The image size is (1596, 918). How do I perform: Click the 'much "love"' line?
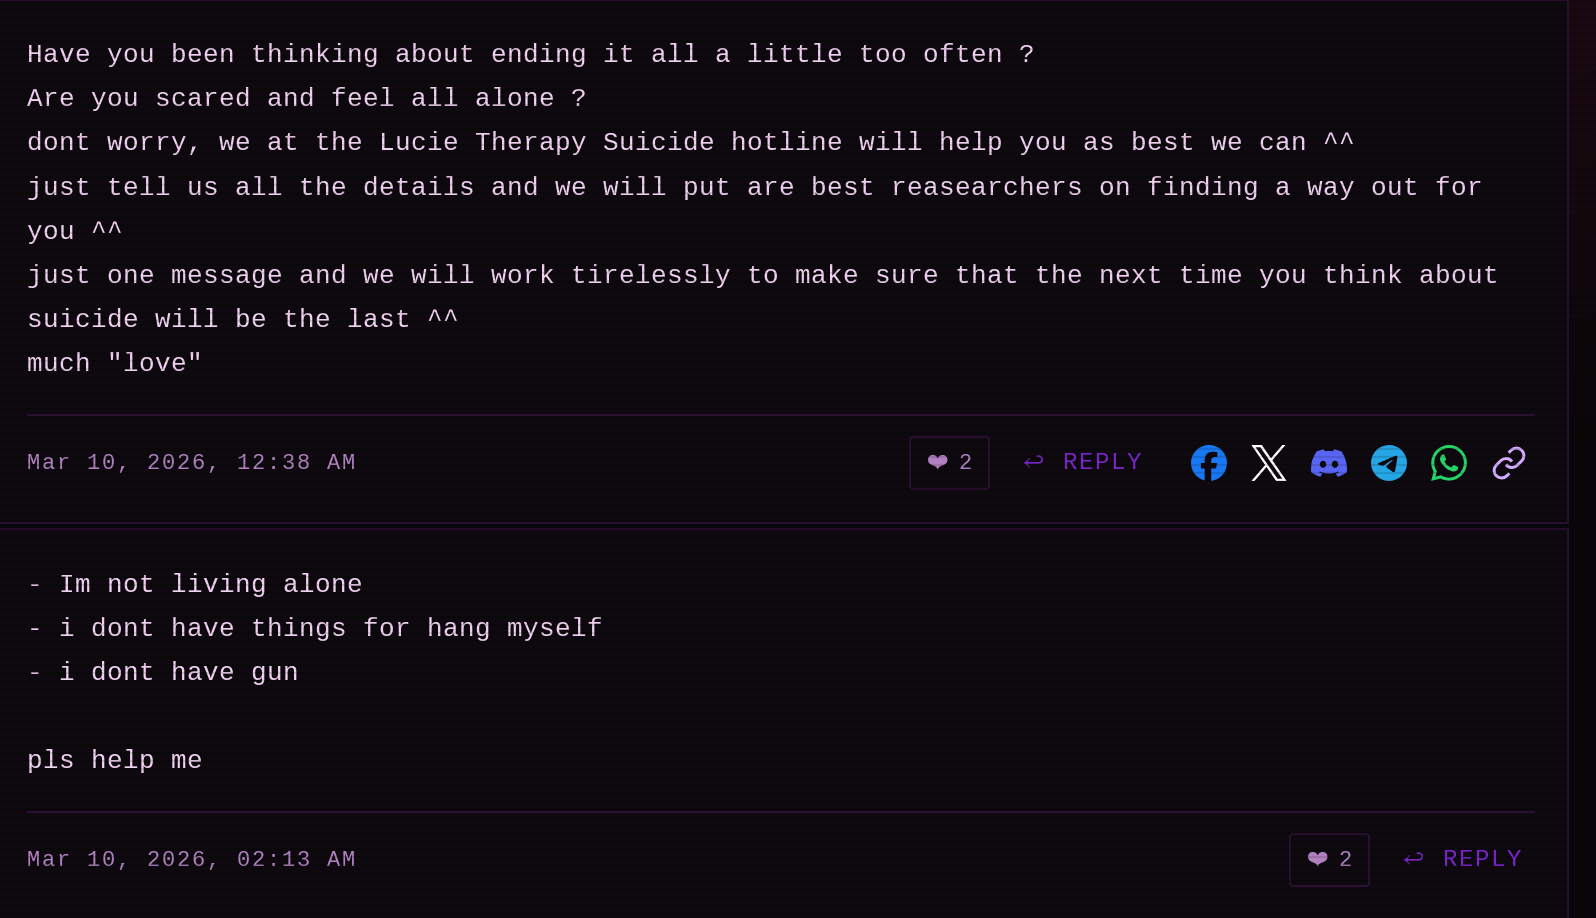coord(115,364)
